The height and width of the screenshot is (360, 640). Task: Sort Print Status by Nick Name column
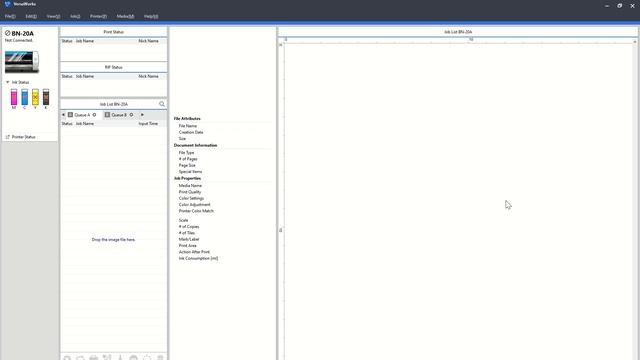(x=148, y=41)
